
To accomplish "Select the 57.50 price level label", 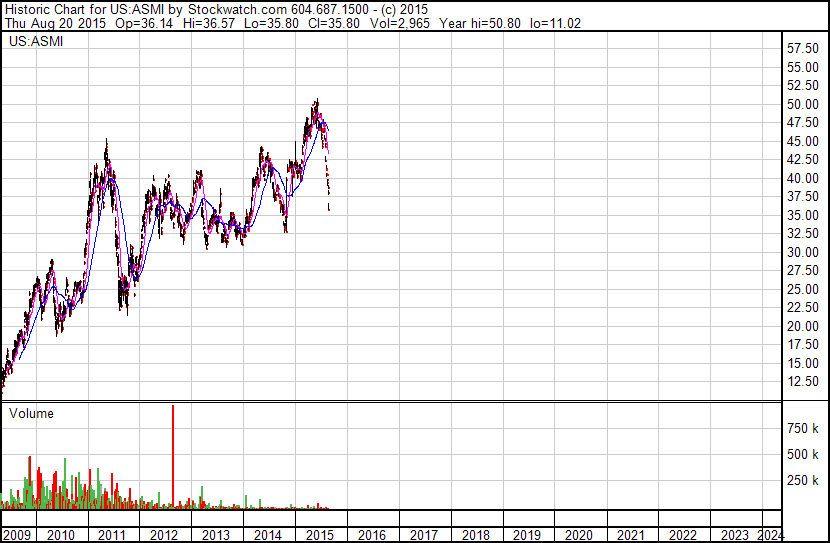I will click(803, 48).
